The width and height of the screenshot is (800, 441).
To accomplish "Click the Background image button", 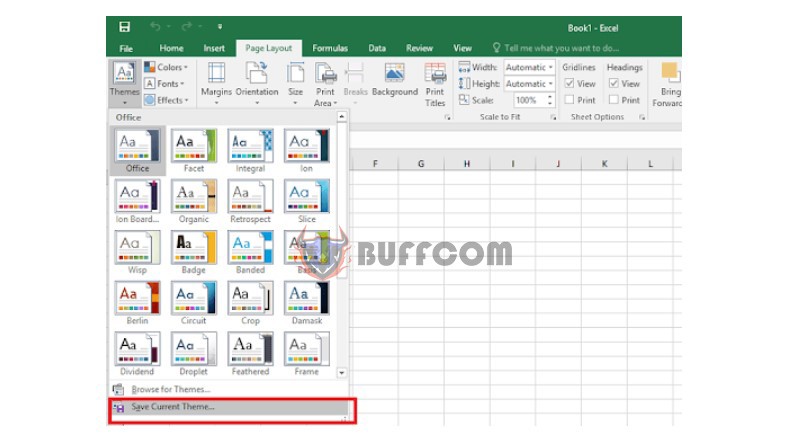I will 395,80.
